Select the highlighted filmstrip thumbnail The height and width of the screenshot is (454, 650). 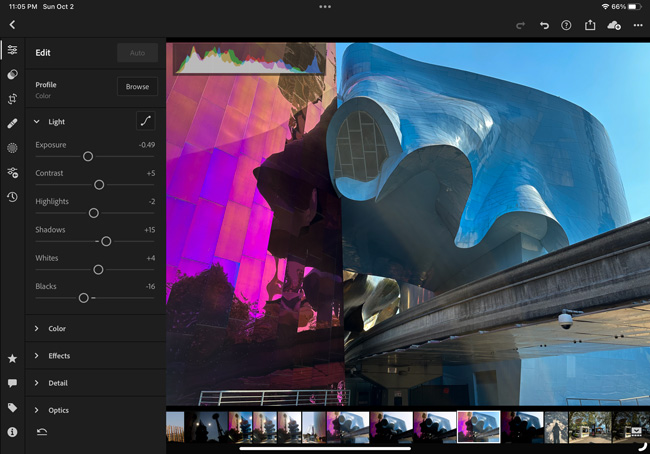pos(478,427)
